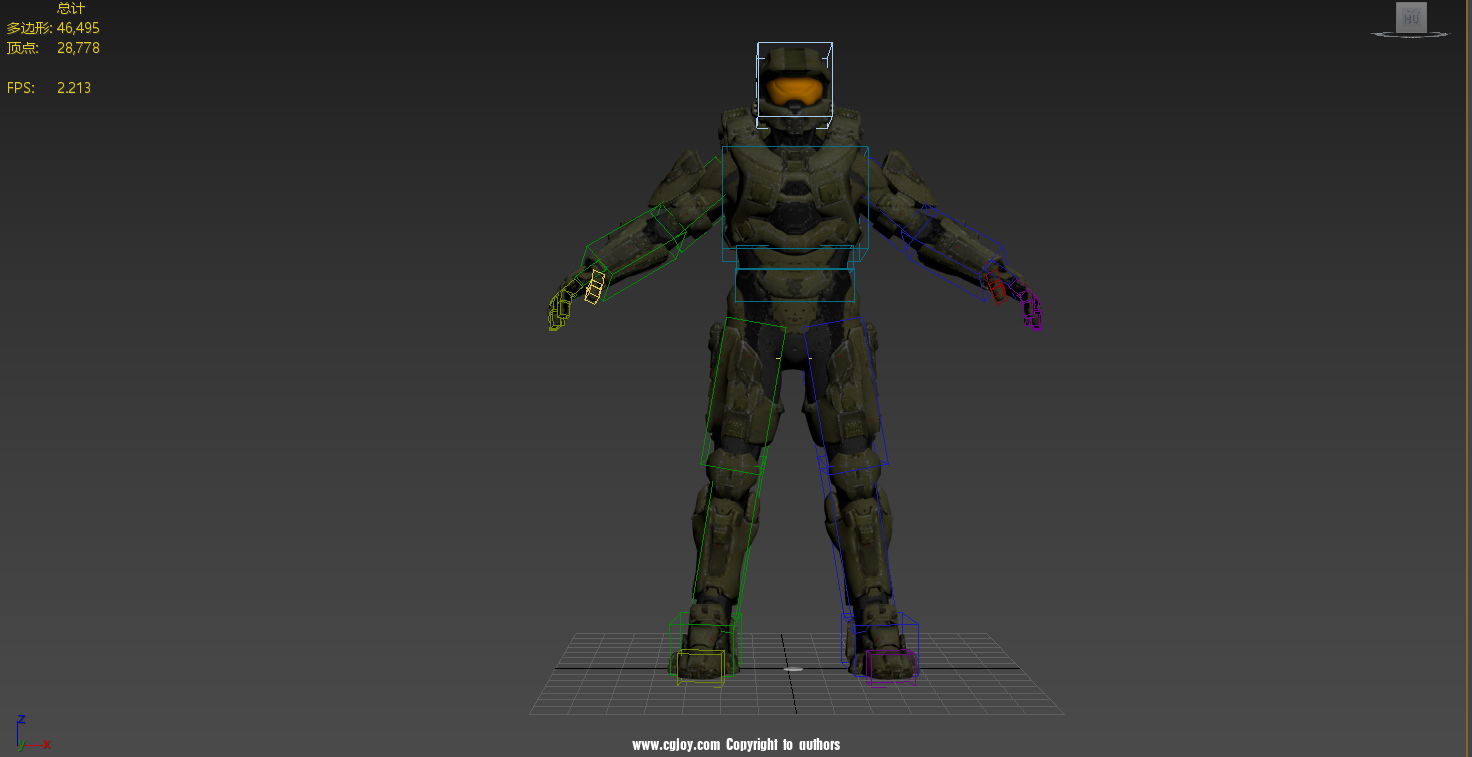This screenshot has width=1472, height=757.
Task: Select the cyan chest bone box
Action: [795, 197]
